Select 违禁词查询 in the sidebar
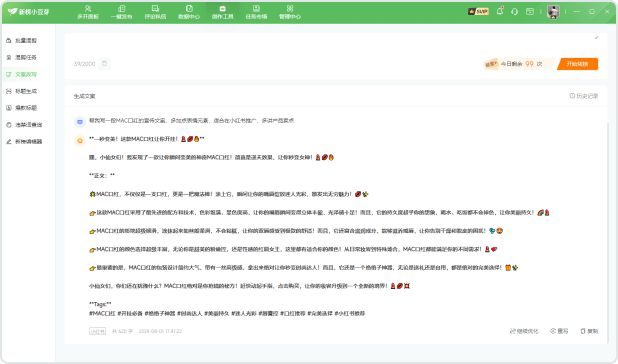 tap(24, 125)
